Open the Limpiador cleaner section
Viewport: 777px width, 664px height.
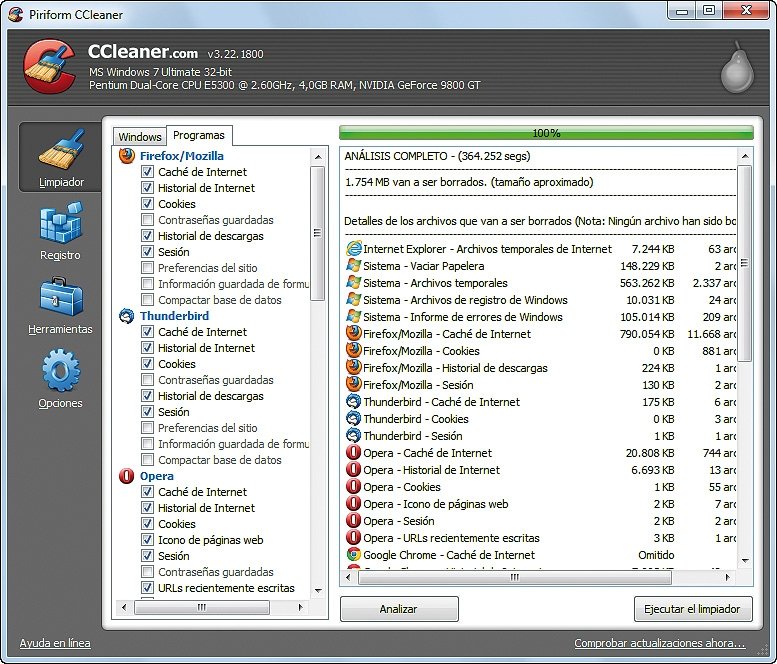(x=60, y=158)
